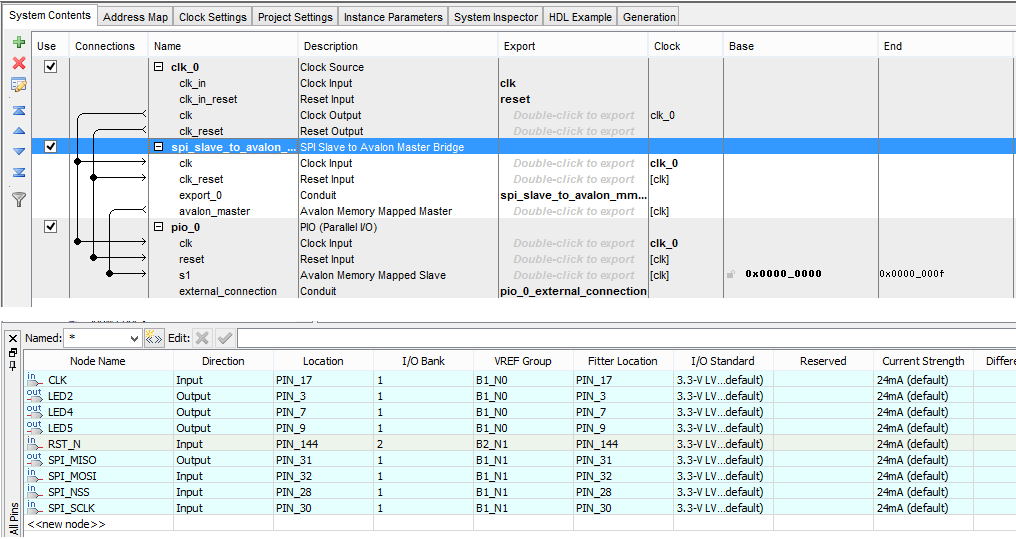Screen dimensions: 1016x539
Task: Open the Named filter dropdown
Action: (x=134, y=338)
